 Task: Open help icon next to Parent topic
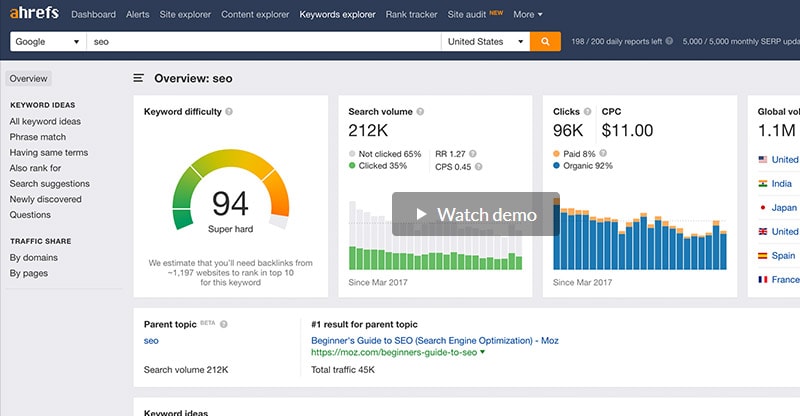[223, 324]
